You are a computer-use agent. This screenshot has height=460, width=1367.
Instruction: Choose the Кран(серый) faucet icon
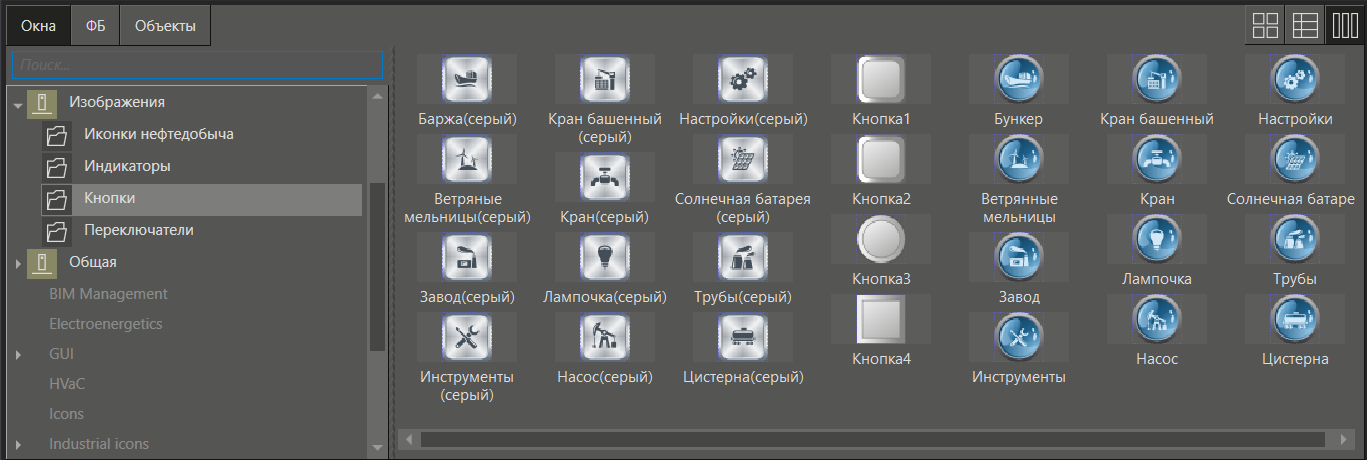click(x=605, y=176)
